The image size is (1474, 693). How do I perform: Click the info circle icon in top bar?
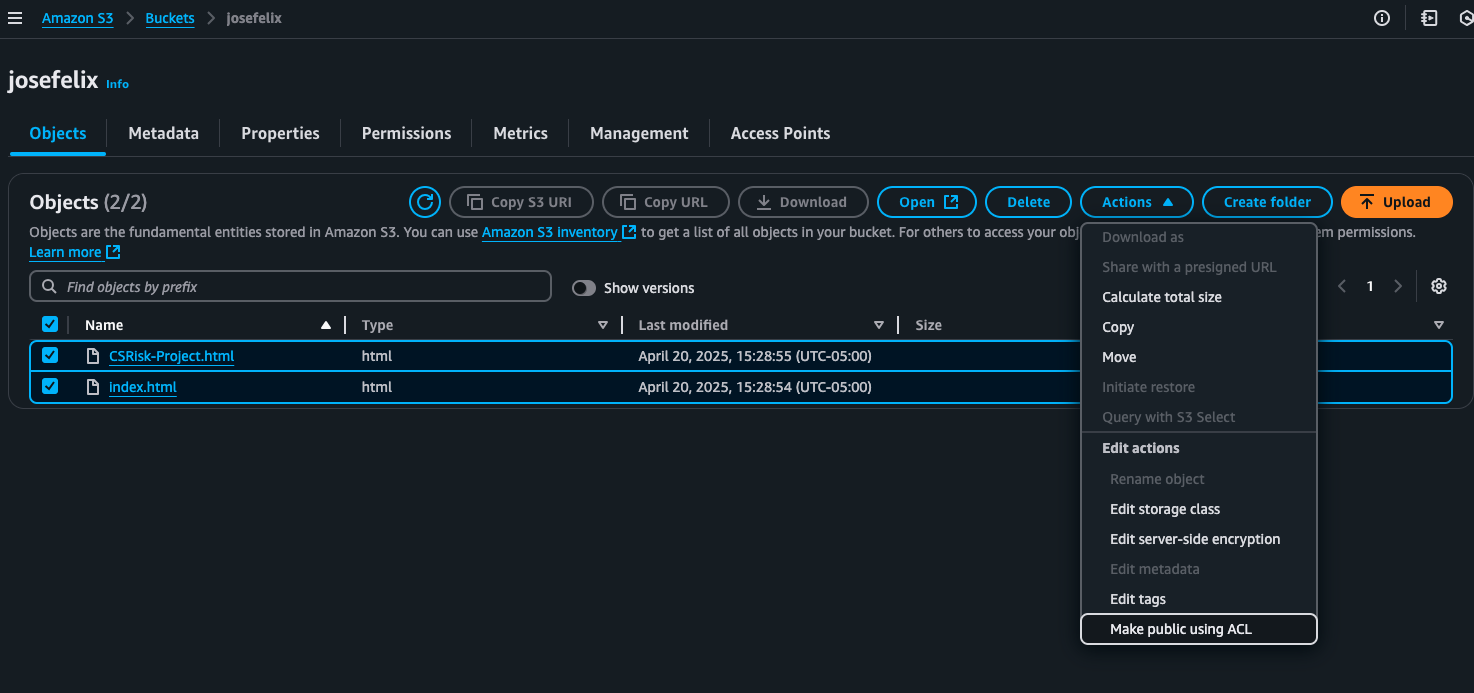coord(1382,18)
